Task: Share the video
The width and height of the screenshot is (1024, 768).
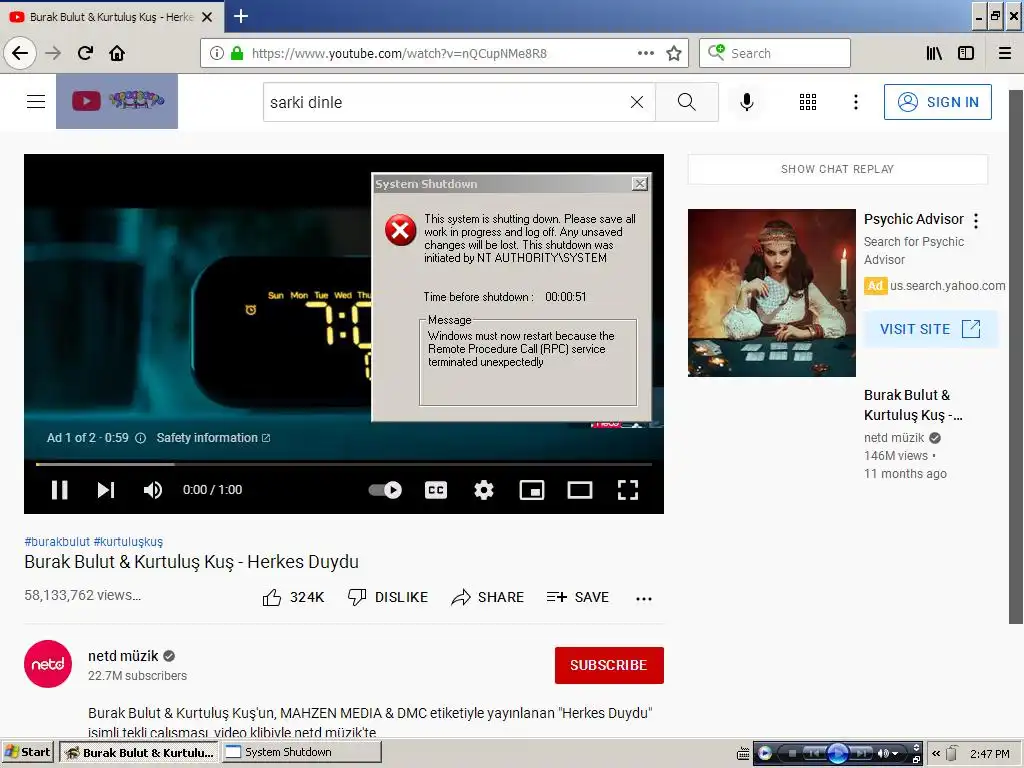Action: click(487, 597)
